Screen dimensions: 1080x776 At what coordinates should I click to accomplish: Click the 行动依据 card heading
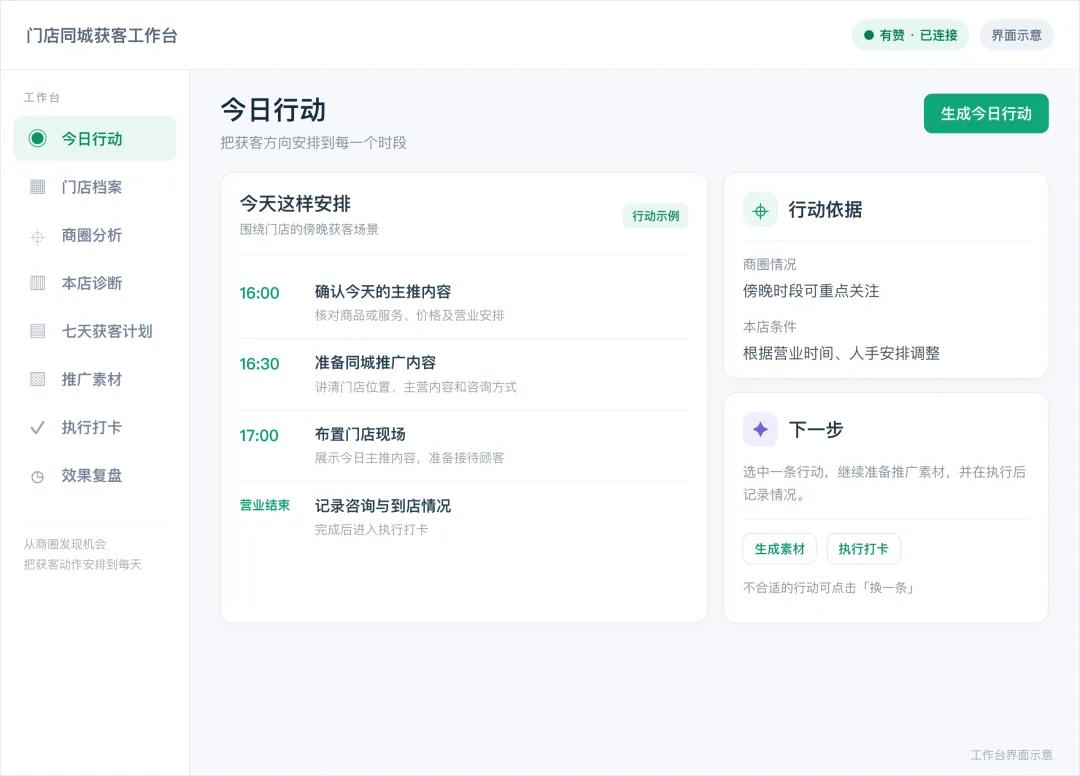825,210
